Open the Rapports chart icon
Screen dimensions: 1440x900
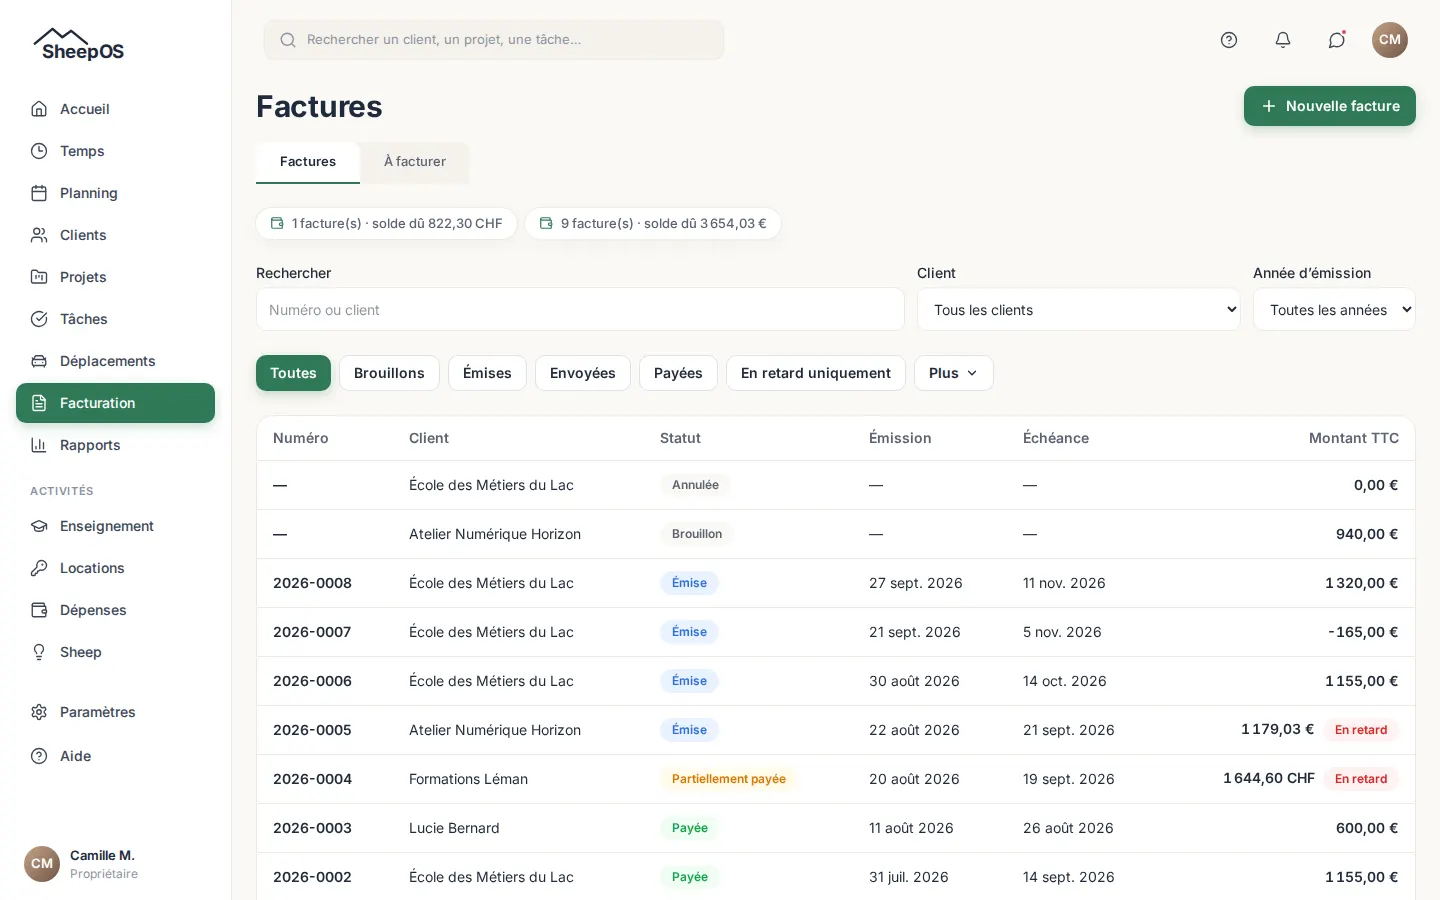coord(39,445)
